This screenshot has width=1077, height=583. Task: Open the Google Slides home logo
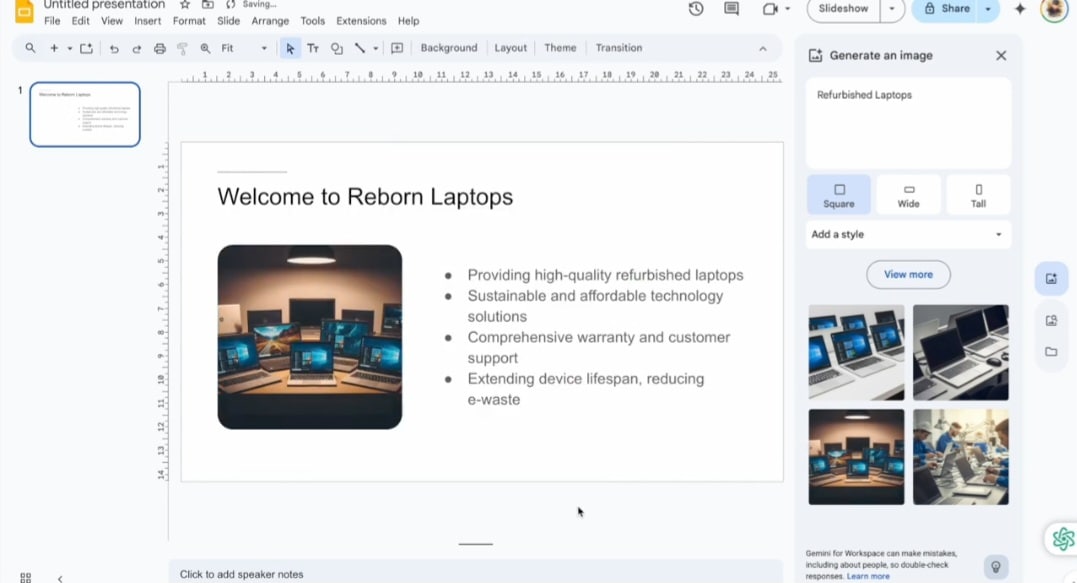click(24, 12)
